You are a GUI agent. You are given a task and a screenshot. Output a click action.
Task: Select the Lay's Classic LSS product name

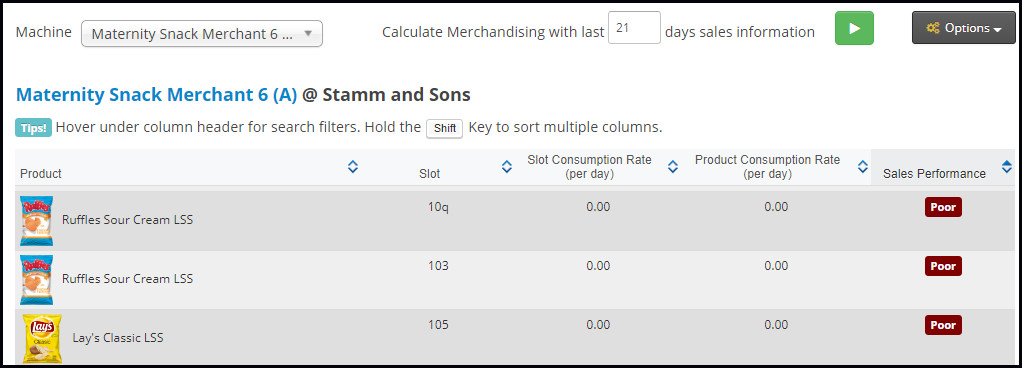[x=118, y=338]
